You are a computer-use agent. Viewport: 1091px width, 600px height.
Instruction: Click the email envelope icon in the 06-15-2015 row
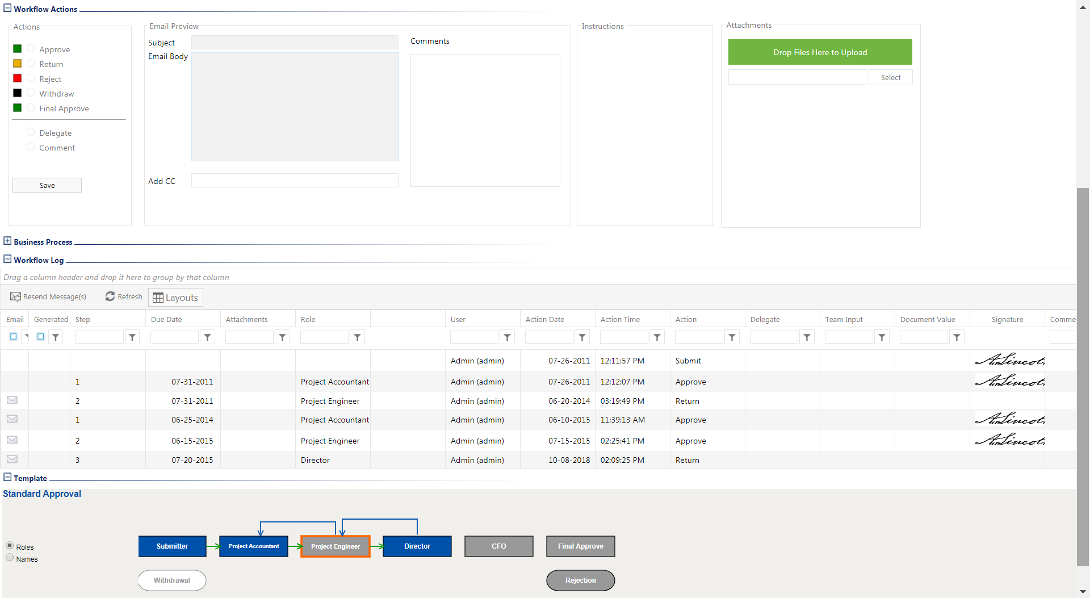pyautogui.click(x=13, y=440)
